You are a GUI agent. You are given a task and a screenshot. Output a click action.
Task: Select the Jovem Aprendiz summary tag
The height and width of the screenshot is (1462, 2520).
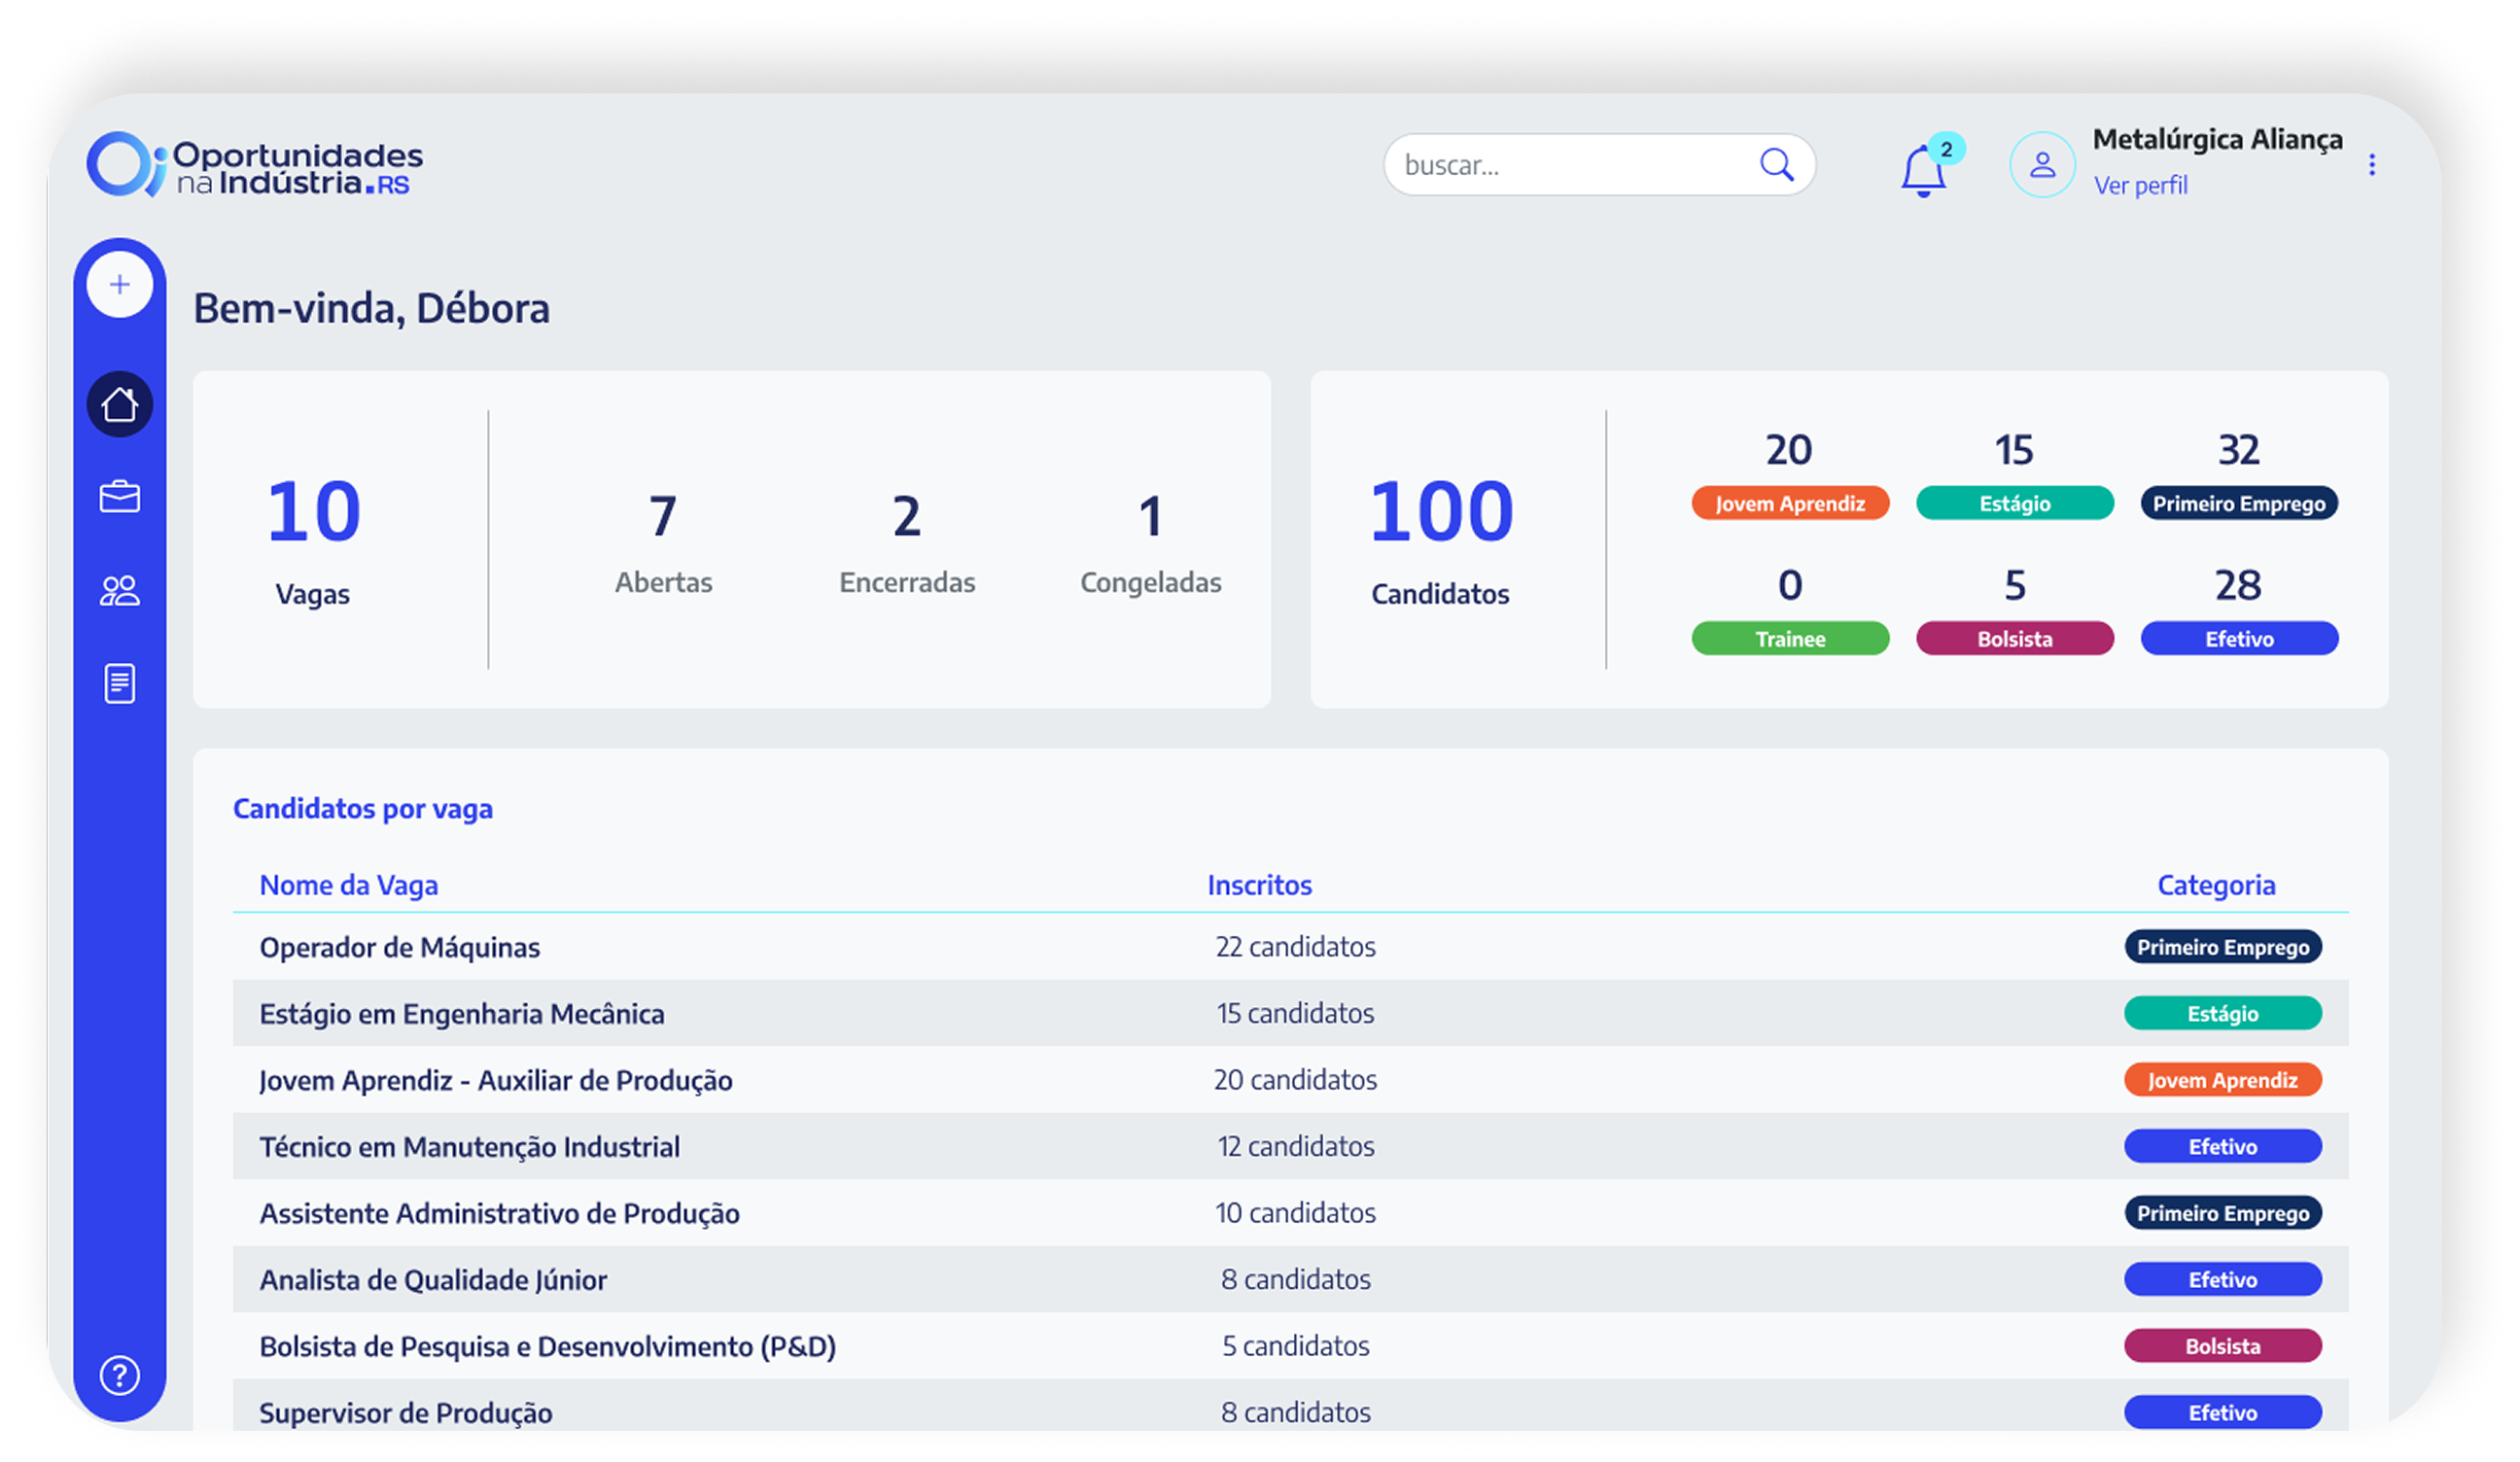[1790, 503]
